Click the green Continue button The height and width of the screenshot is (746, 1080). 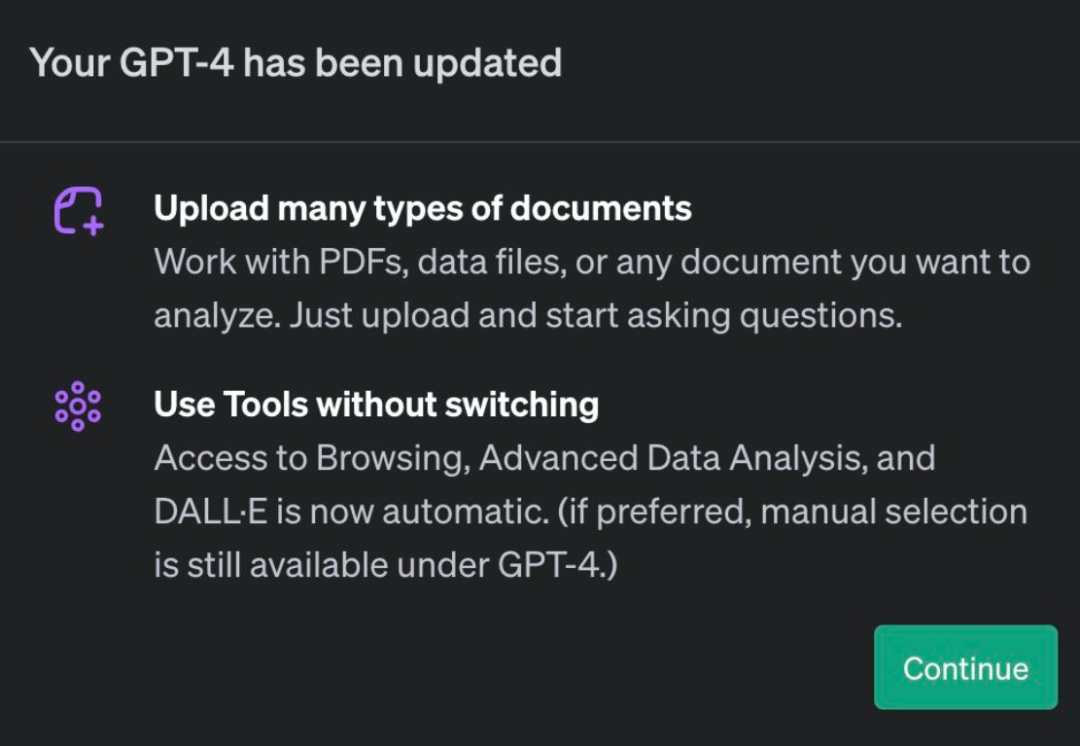pos(966,667)
